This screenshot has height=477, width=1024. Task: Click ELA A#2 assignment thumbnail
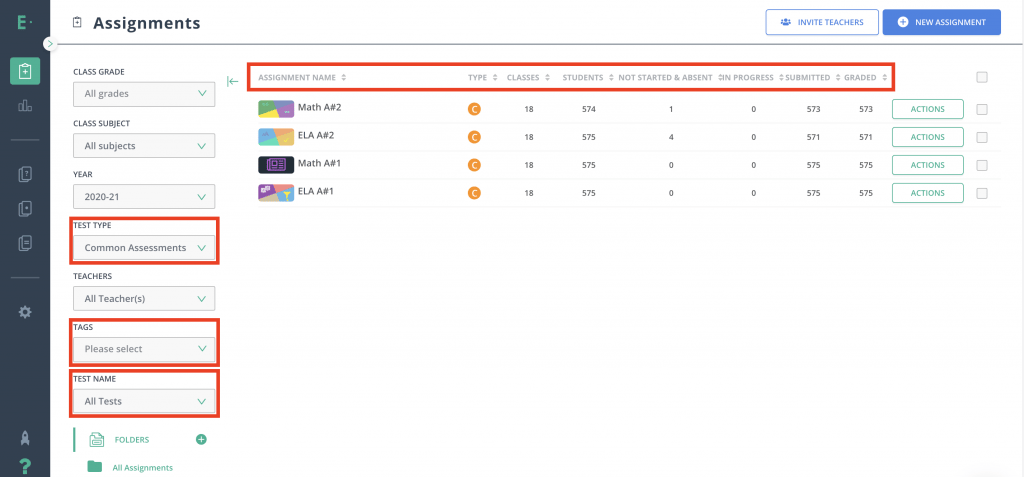pos(276,137)
